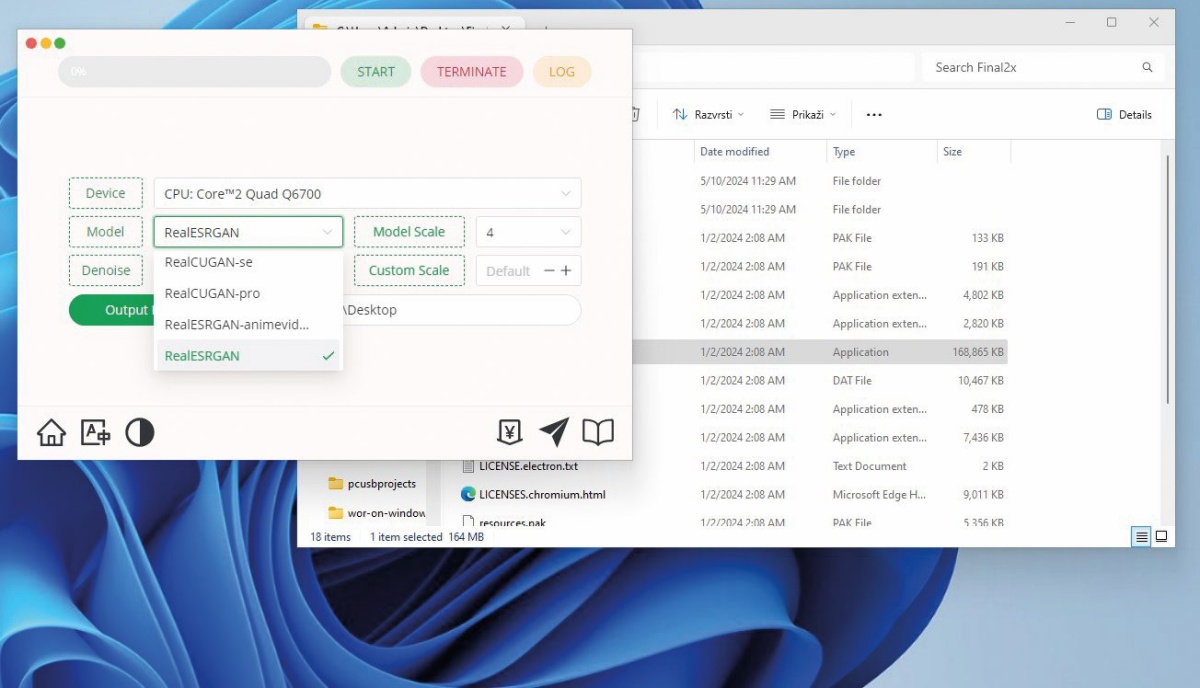Viewport: 1200px width, 688px height.
Task: Click the Explorer vertical scrollbar
Action: click(x=1166, y=280)
